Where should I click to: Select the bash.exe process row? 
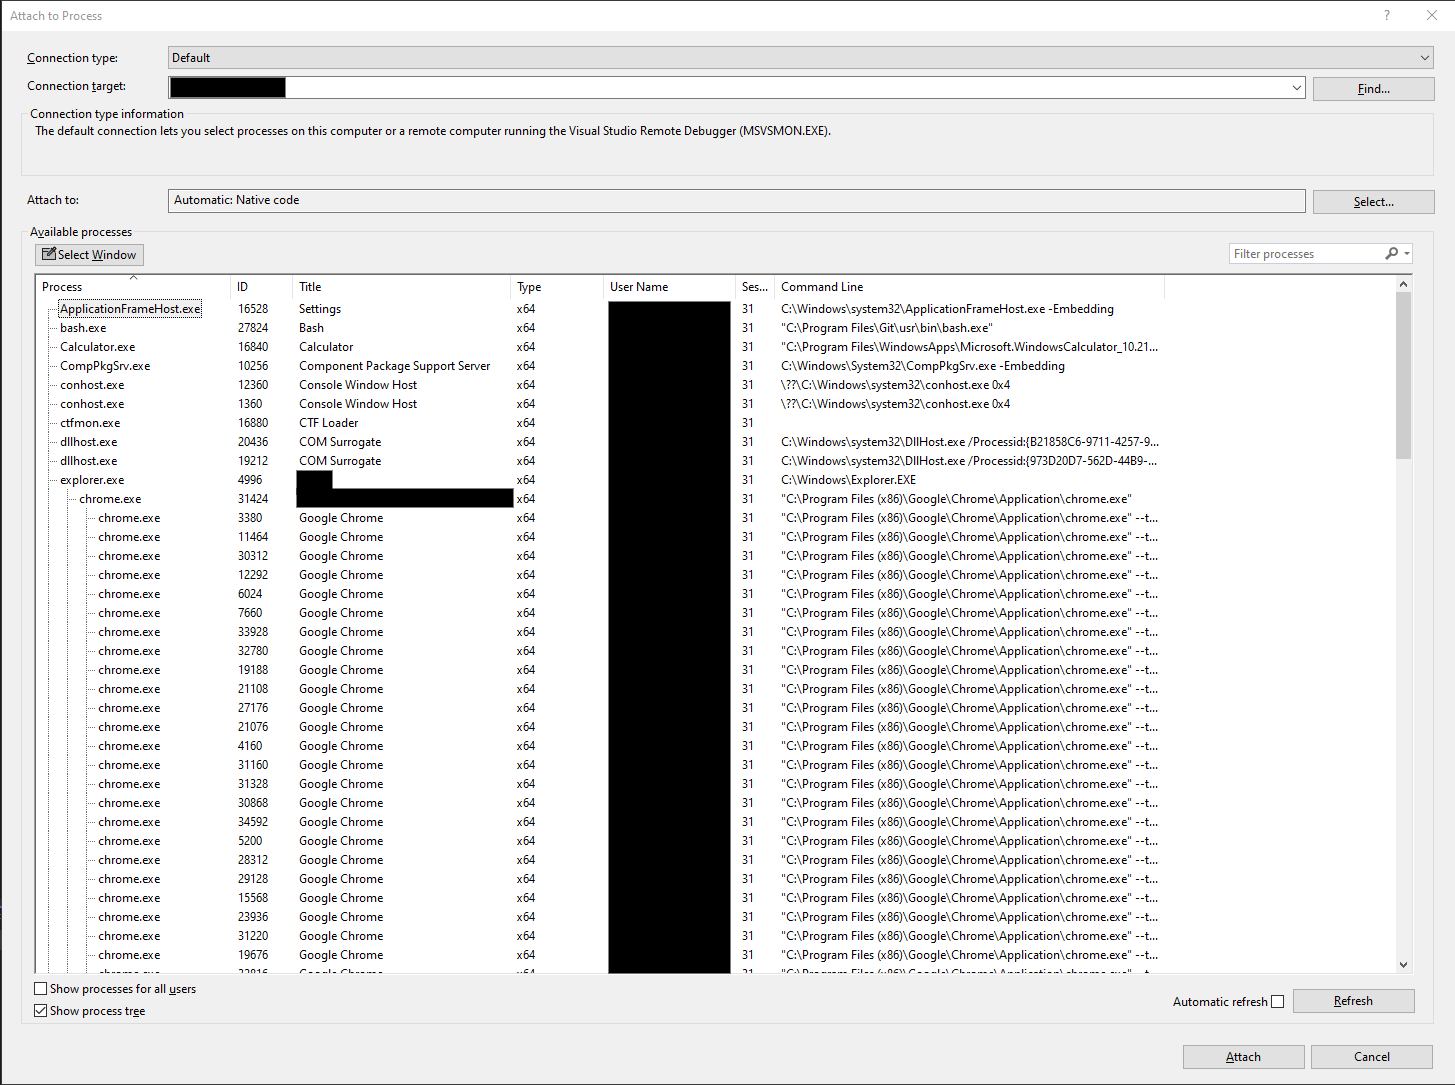83,328
